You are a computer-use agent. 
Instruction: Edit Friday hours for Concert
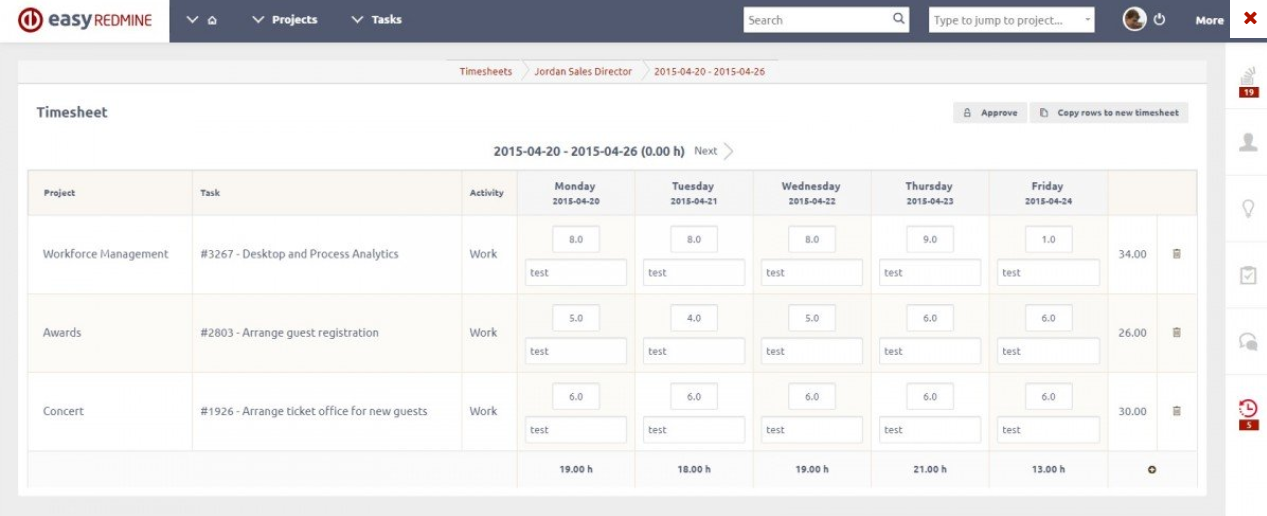(x=1048, y=397)
